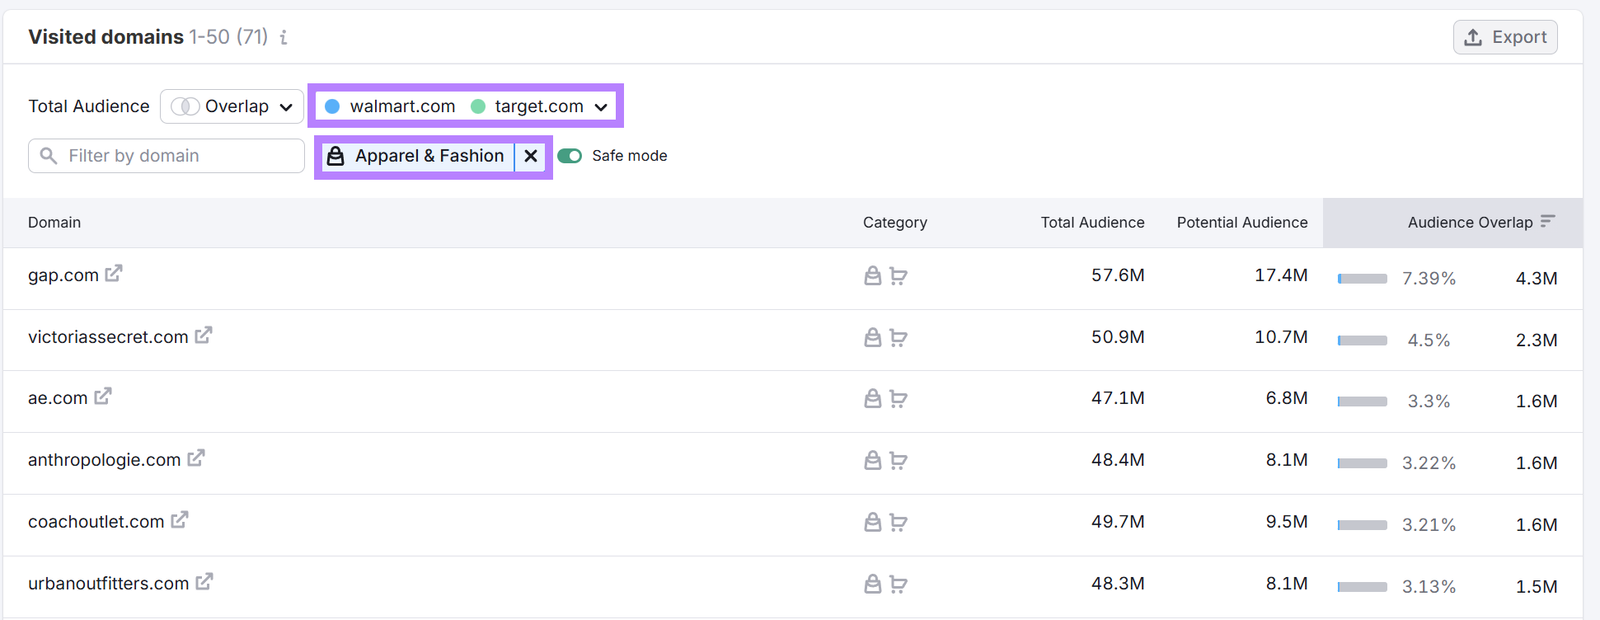
Task: Open Apparel & Fashion category filter
Action: (x=418, y=156)
